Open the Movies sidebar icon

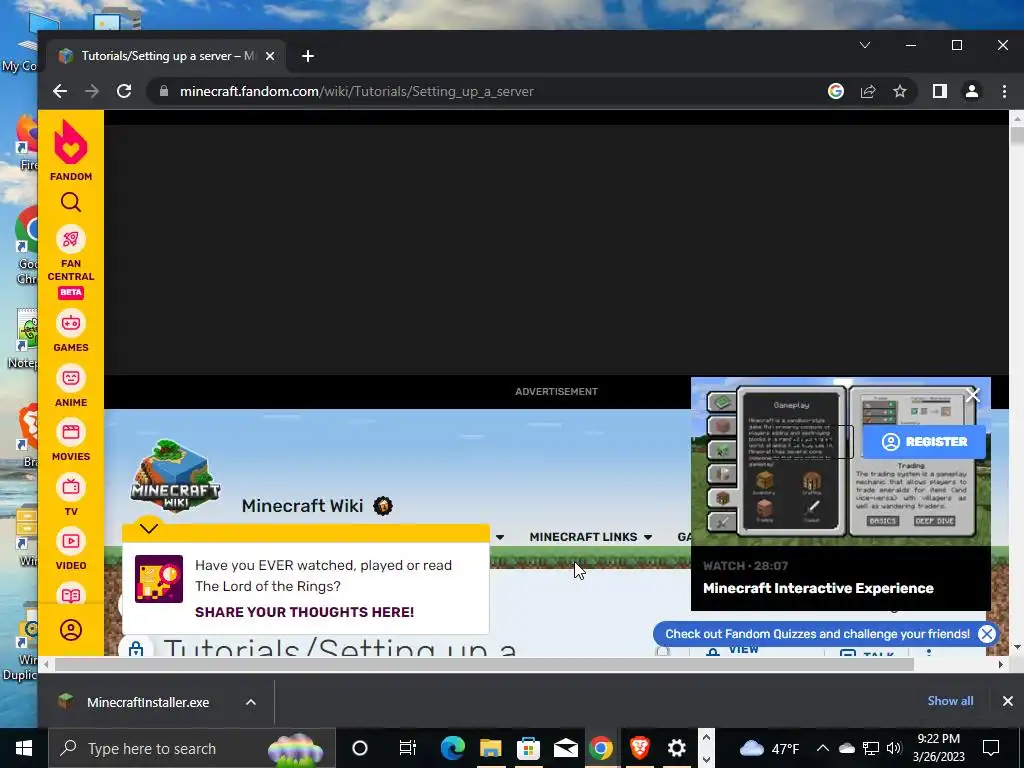(x=71, y=432)
